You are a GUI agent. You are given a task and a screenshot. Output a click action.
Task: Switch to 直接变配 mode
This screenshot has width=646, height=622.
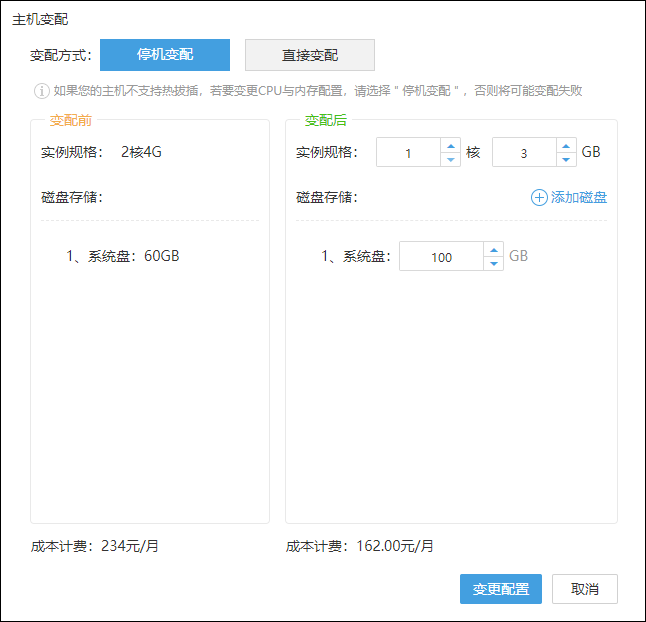point(309,55)
